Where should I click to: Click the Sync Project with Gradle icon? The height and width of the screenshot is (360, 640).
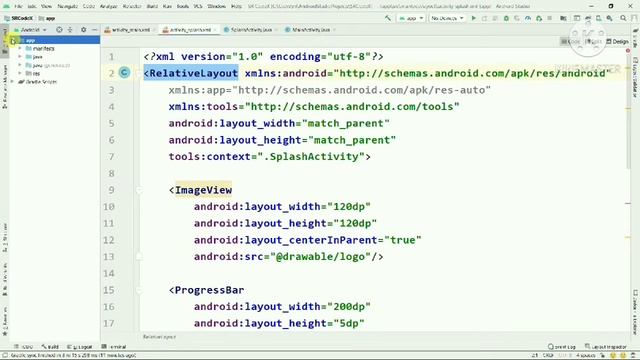[588, 18]
